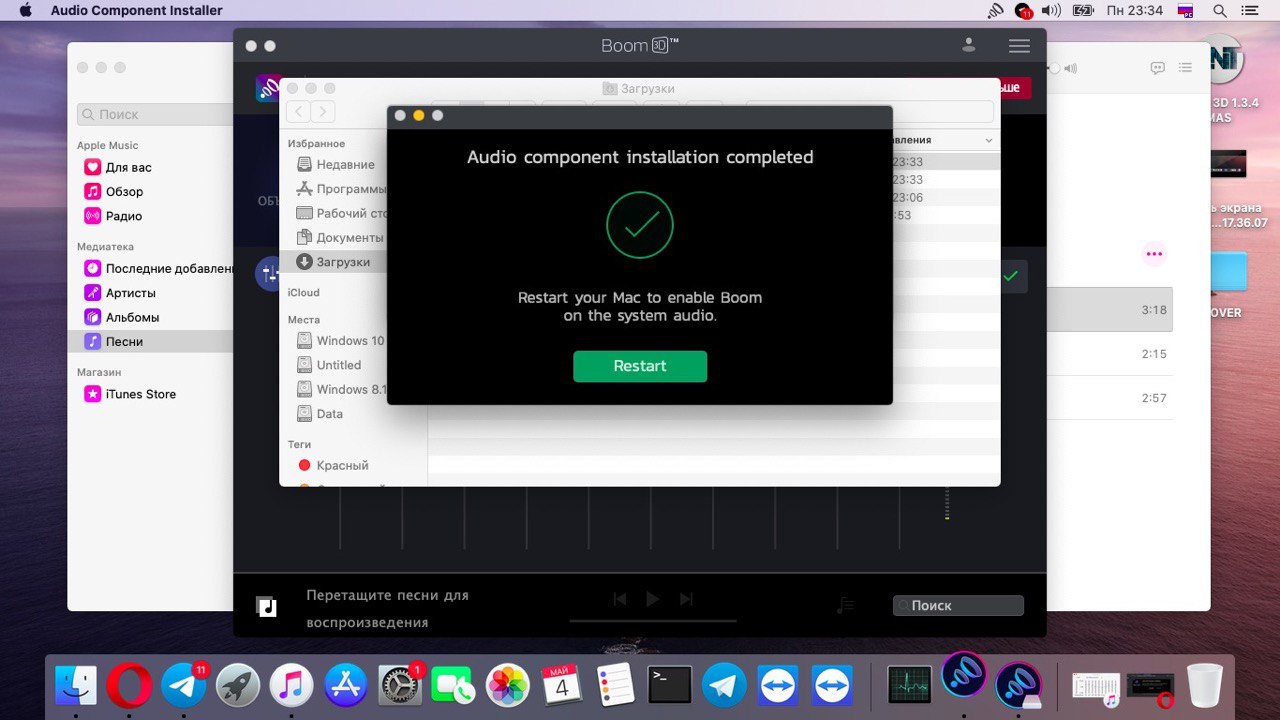Expand the Finder date column sort chevron
1280x720 pixels.
click(x=989, y=141)
